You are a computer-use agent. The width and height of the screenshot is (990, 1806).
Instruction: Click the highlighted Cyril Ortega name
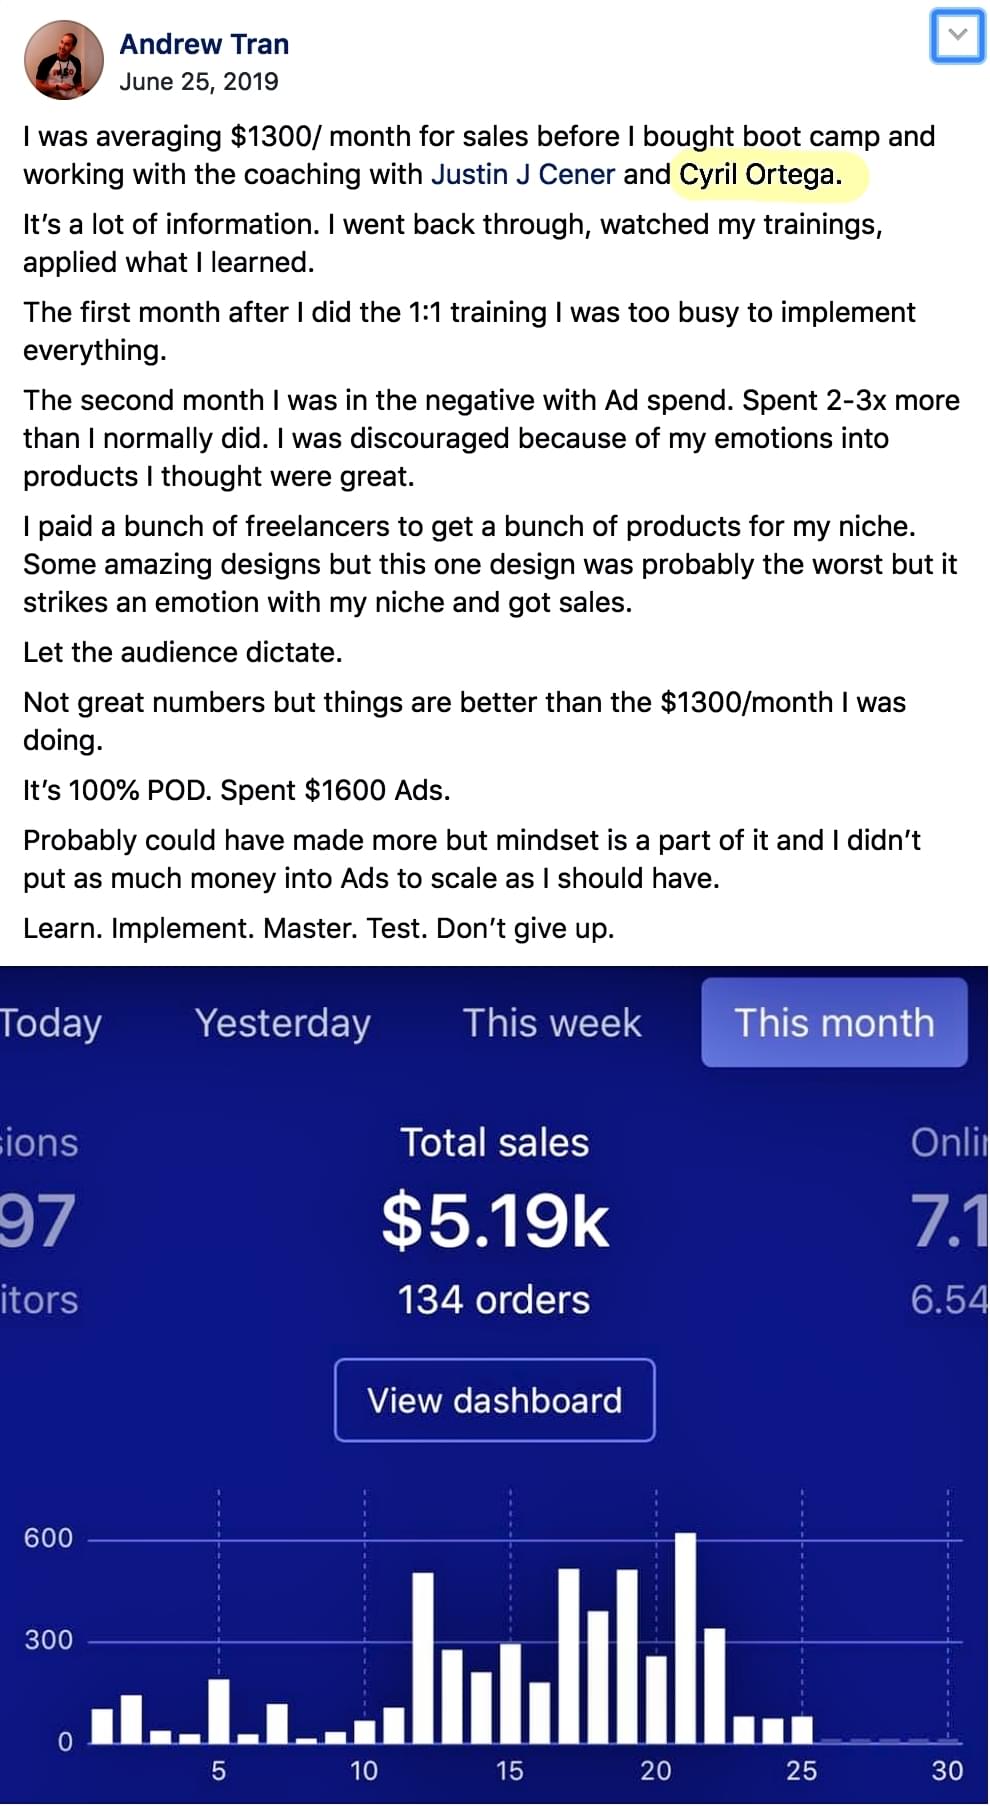click(x=757, y=174)
